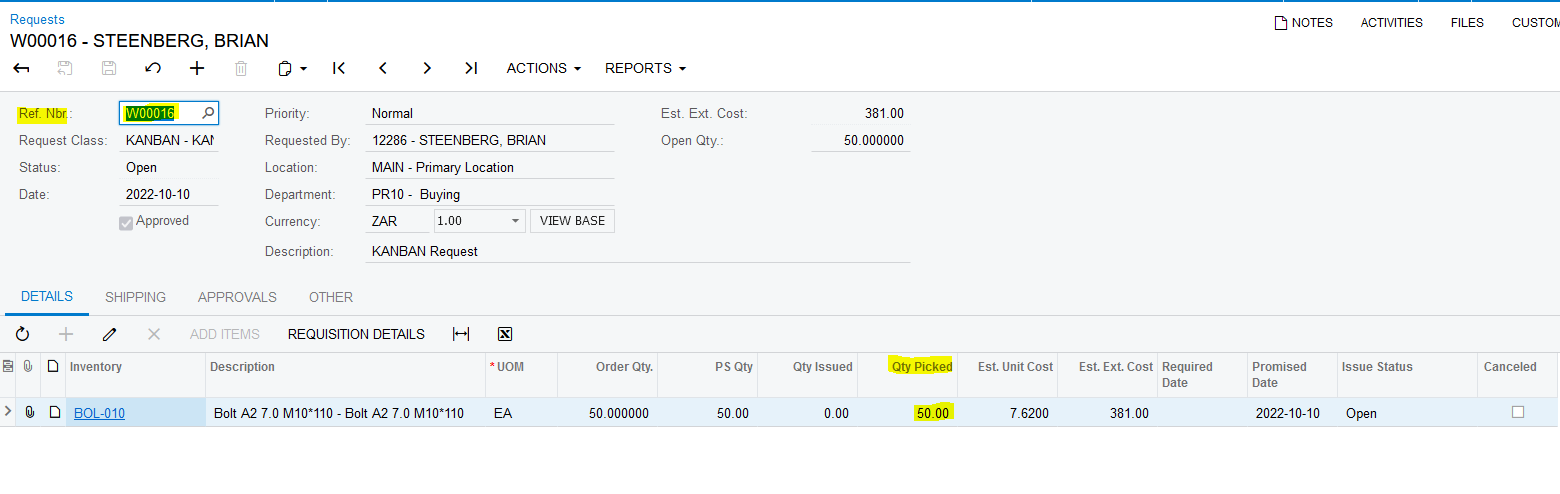Add a new request record with plus icon
Image resolution: width=1560 pixels, height=494 pixels.
click(x=197, y=68)
